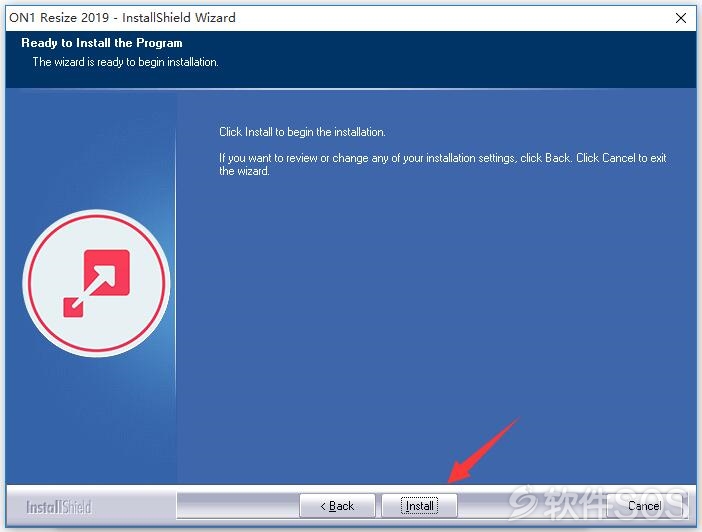
Task: Click the InstallShield brand label
Action: pos(59,507)
